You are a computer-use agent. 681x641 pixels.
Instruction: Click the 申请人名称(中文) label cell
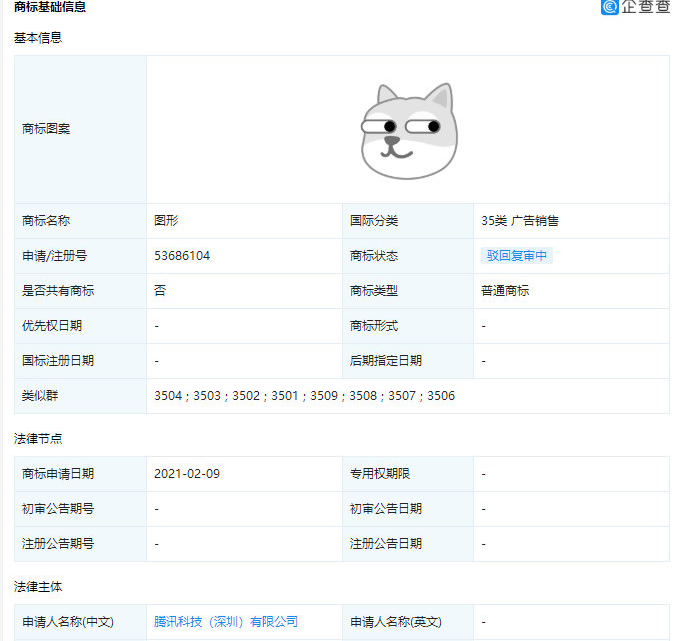[x=80, y=622]
